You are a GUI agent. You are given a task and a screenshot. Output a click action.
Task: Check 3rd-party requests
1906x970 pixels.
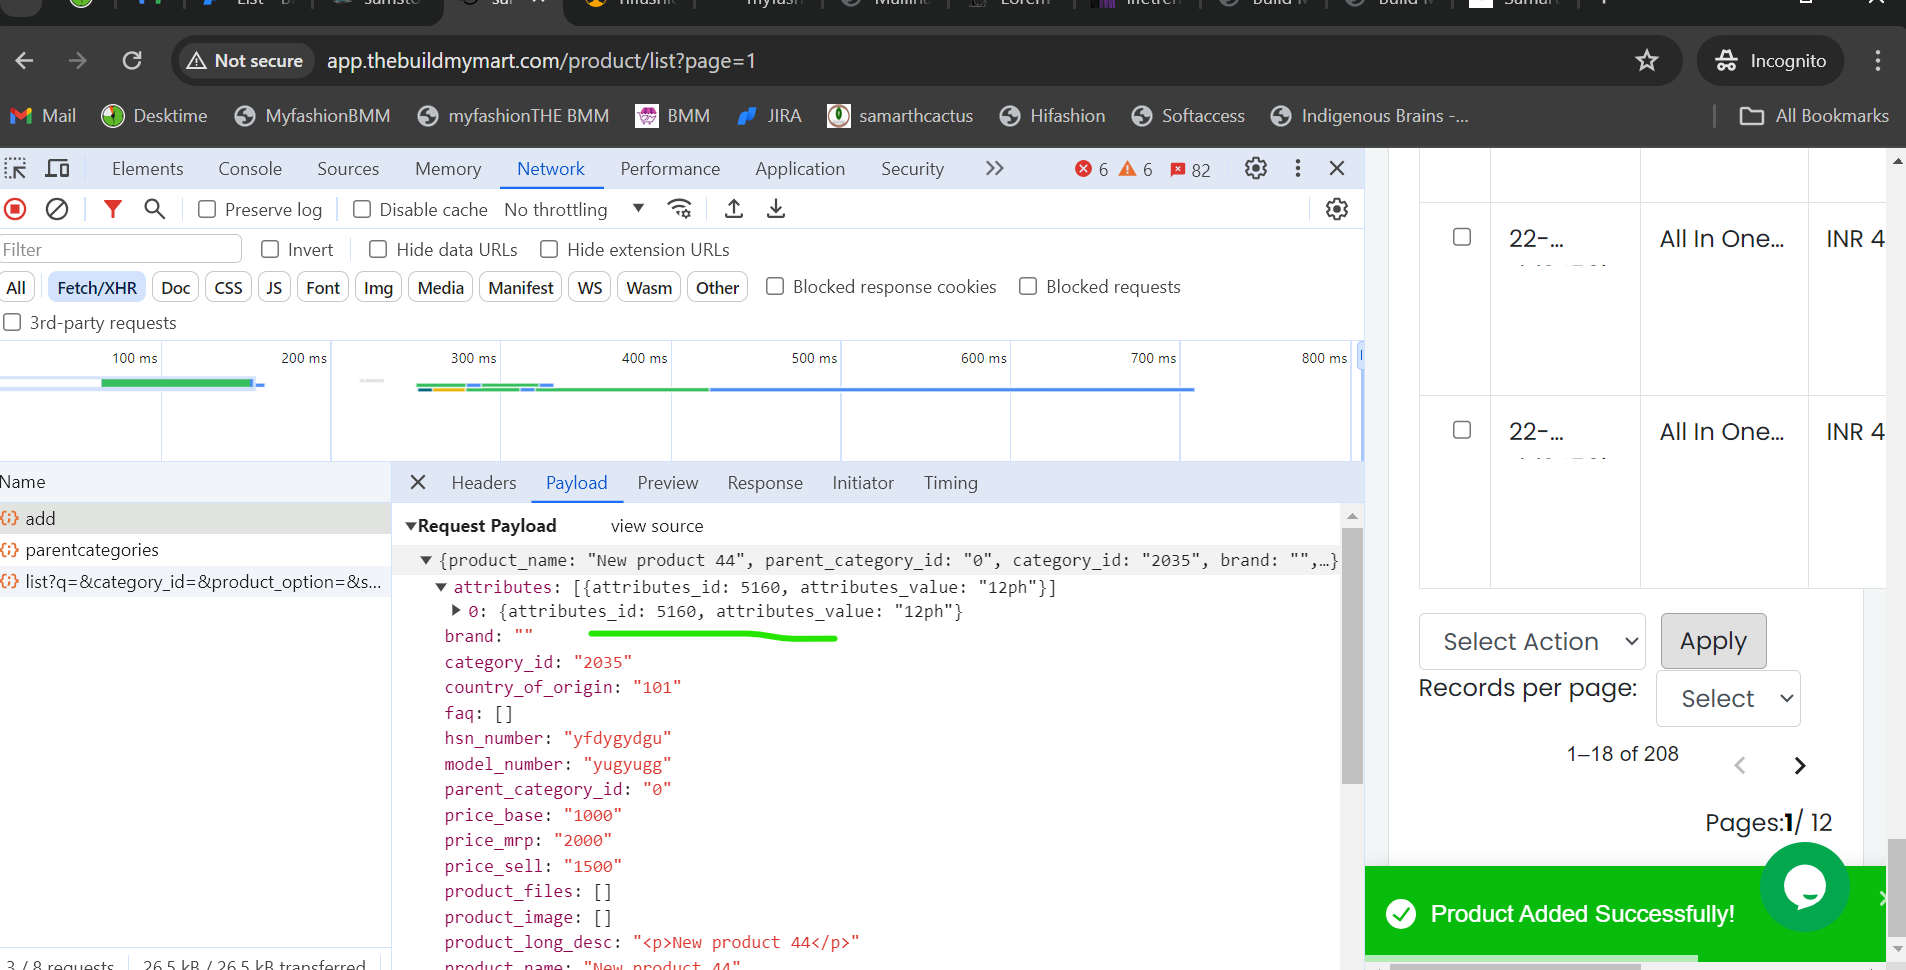[x=12, y=322]
